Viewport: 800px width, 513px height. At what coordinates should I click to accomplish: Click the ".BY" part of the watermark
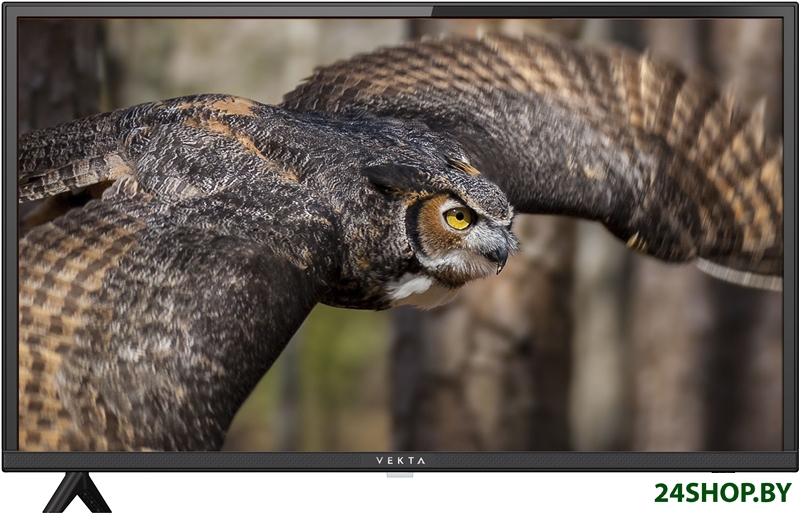(771, 492)
